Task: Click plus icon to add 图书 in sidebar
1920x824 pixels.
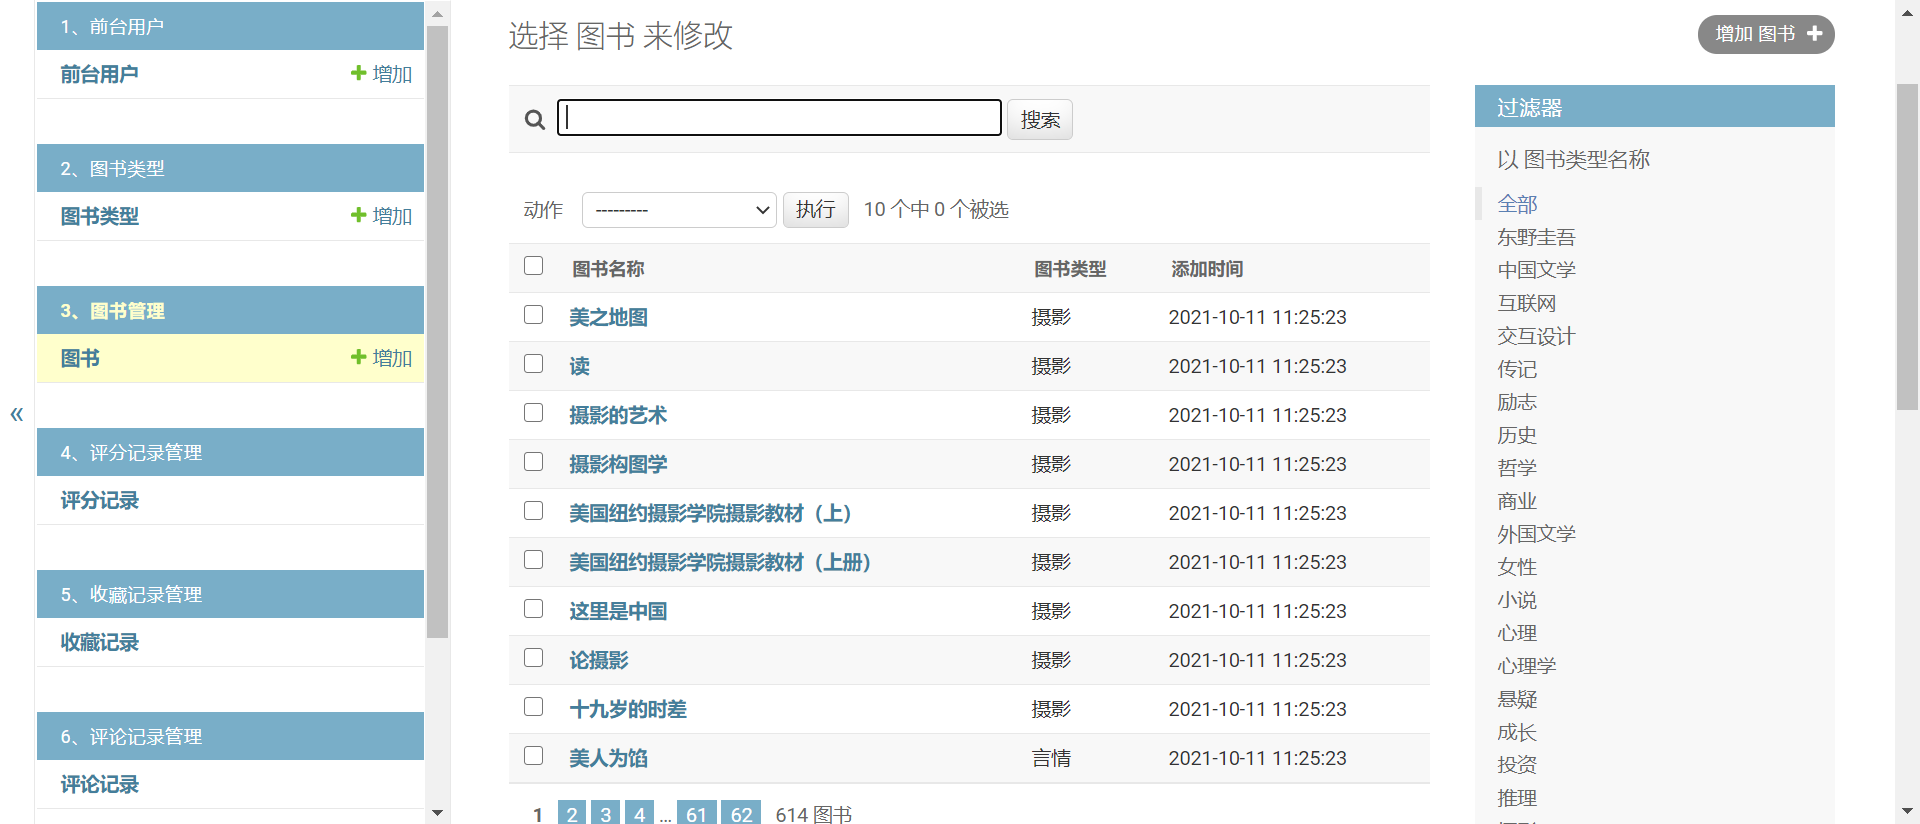Action: (358, 357)
